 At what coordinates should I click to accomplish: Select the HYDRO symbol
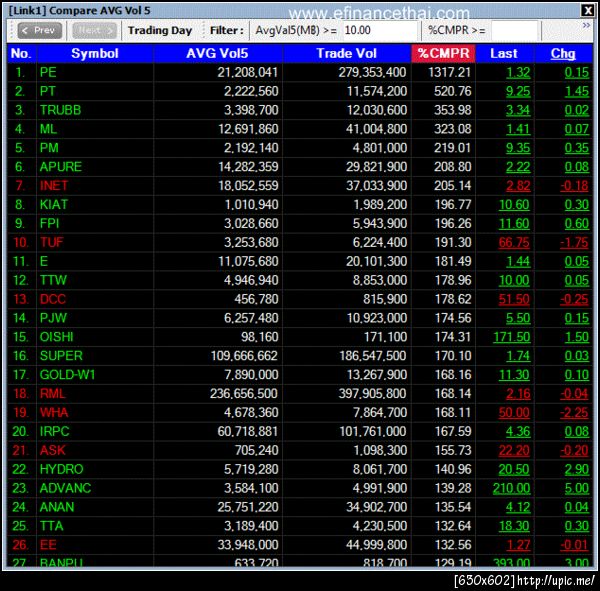[62, 469]
